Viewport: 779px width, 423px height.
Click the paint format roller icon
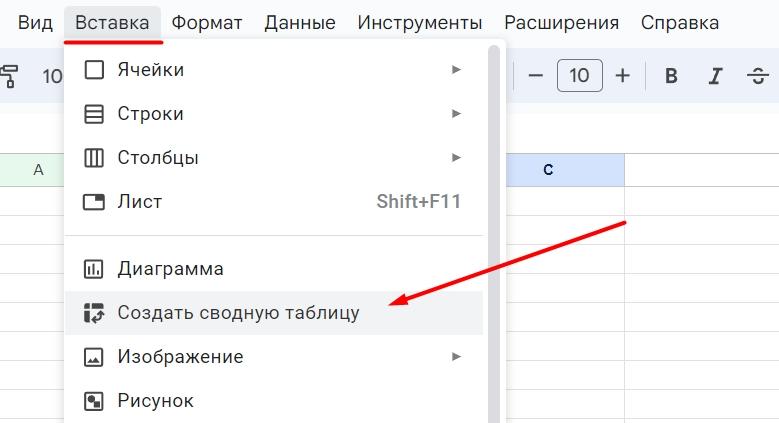point(9,76)
